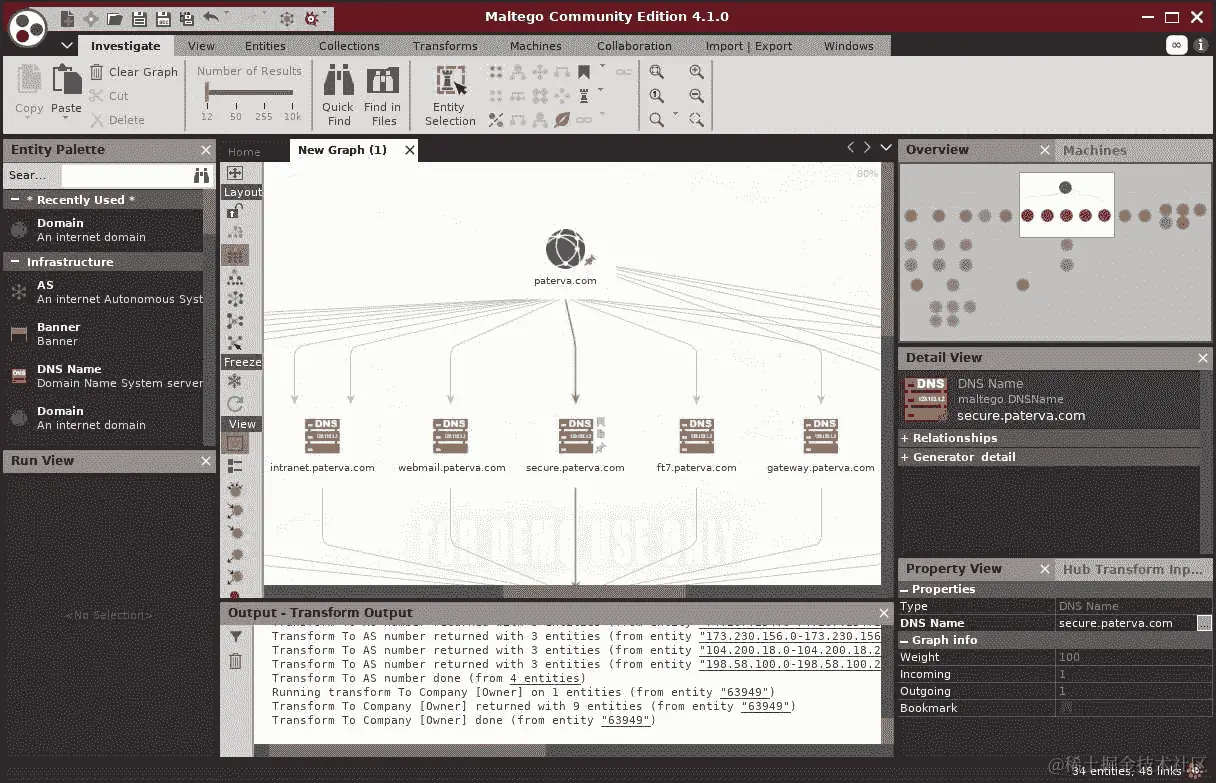The width and height of the screenshot is (1216, 783).
Task: Collapse the Recently Used palette group
Action: click(x=15, y=200)
